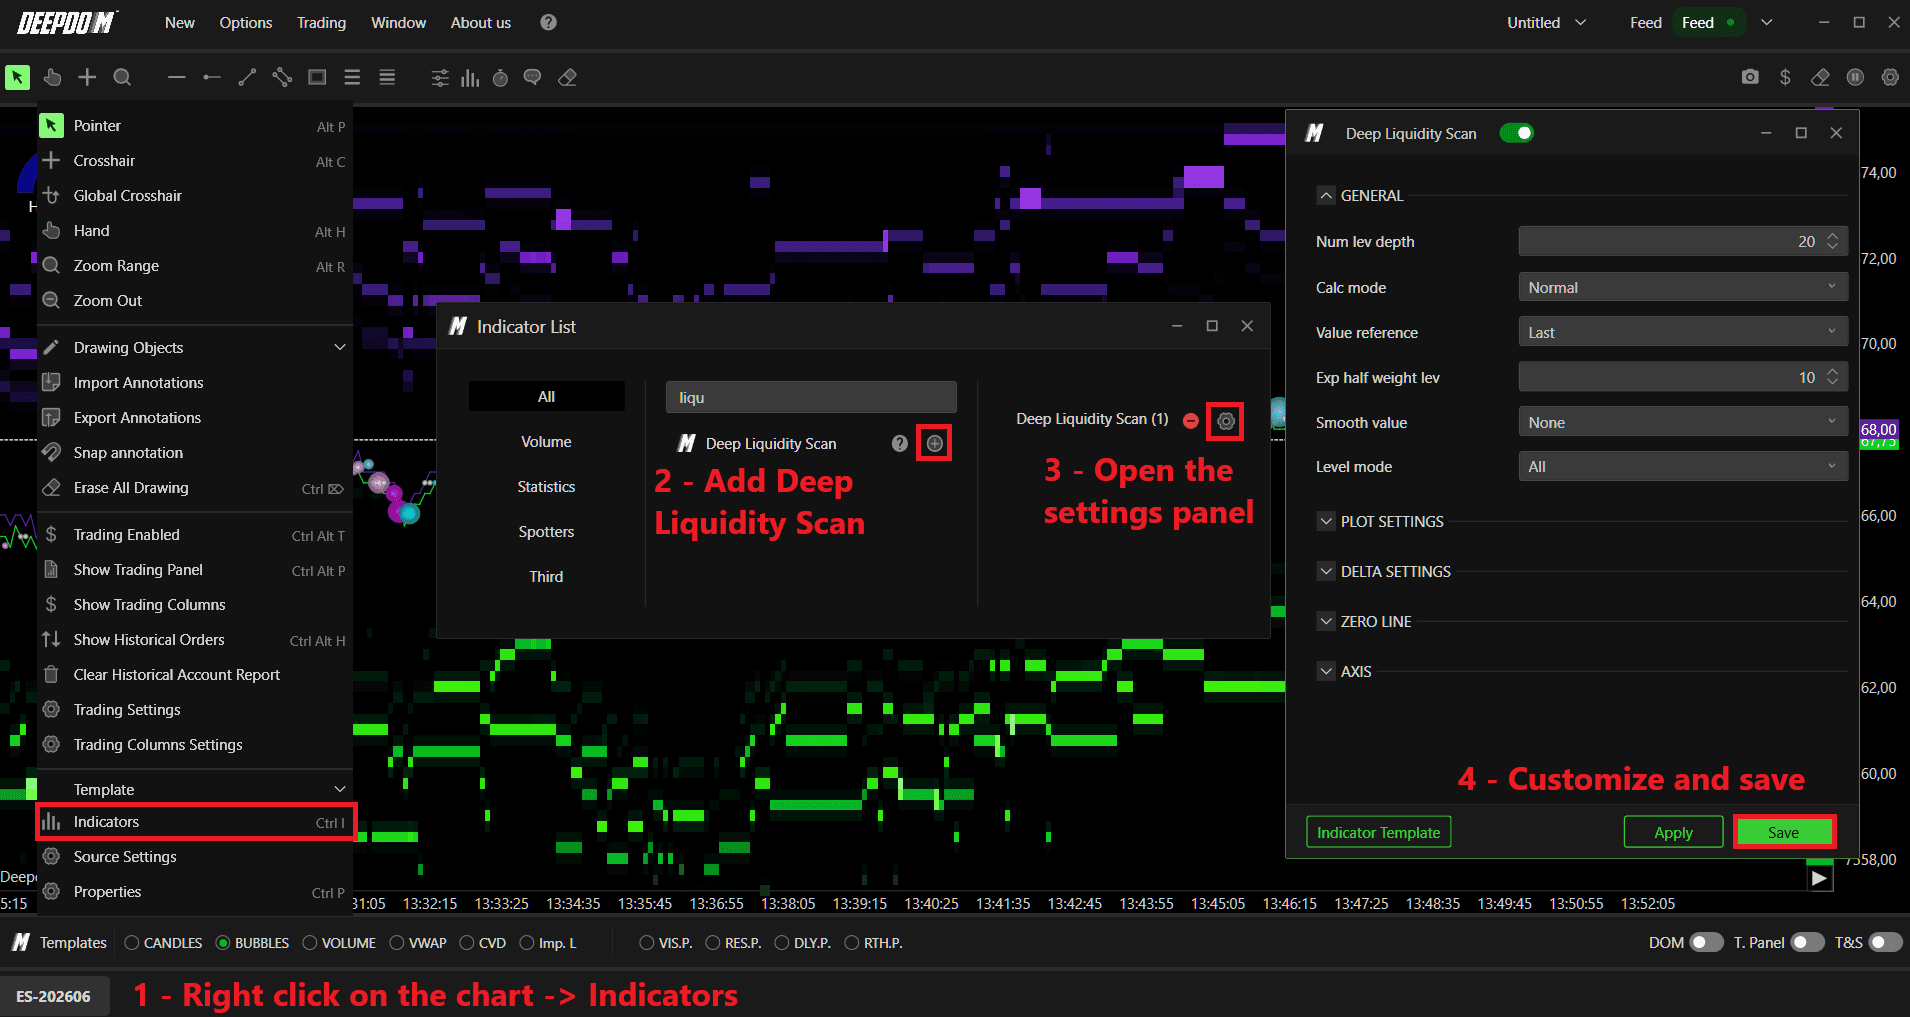Choose Indicators from the context menu
Viewport: 1910px width, 1017px height.
195,822
